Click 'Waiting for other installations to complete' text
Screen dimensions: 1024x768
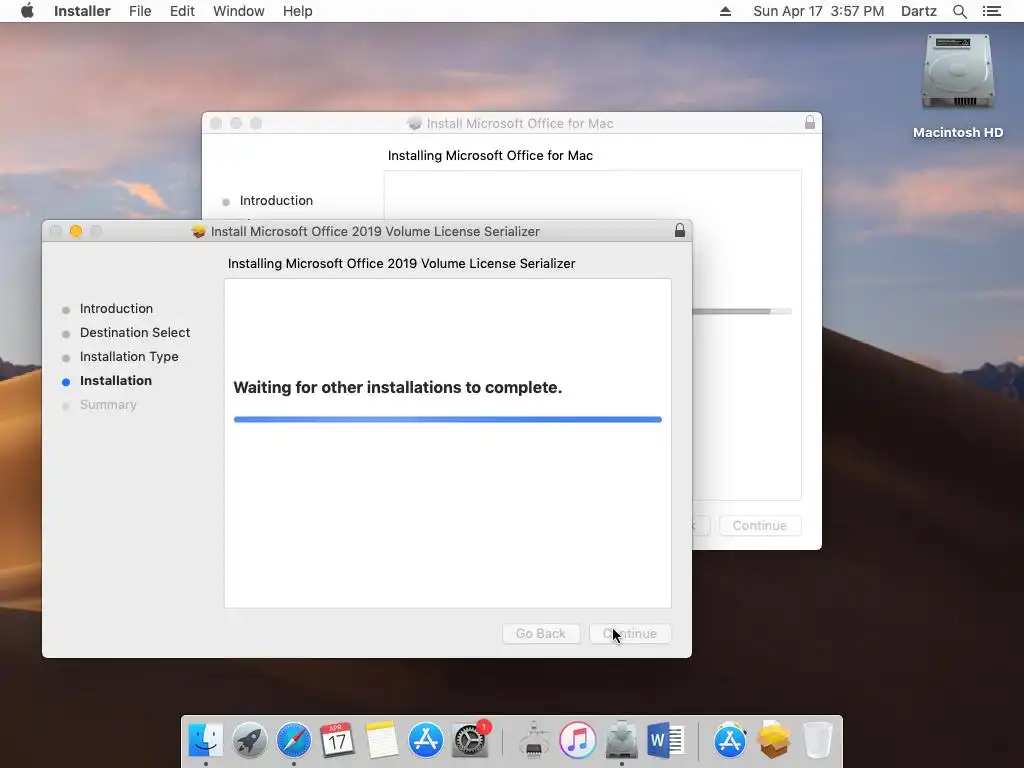pos(398,387)
